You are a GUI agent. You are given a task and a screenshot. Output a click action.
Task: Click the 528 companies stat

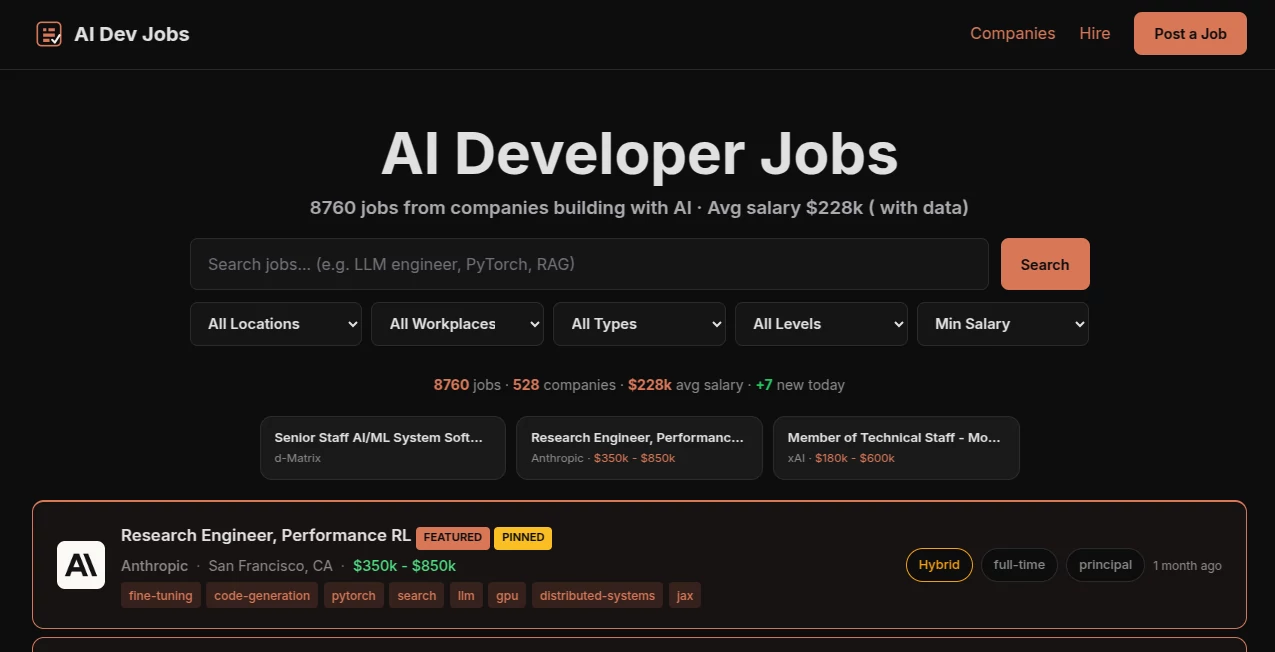[x=564, y=385]
